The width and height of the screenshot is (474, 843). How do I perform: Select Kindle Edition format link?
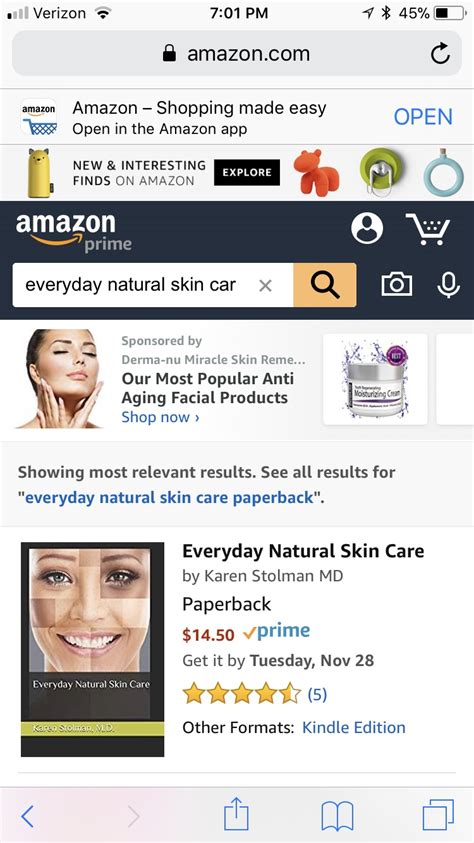pyautogui.click(x=354, y=727)
